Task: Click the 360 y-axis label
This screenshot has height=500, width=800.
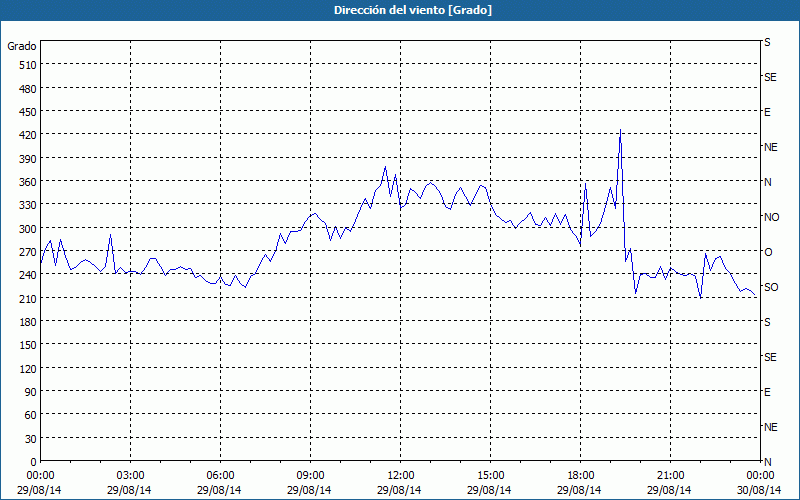Action: [28, 182]
